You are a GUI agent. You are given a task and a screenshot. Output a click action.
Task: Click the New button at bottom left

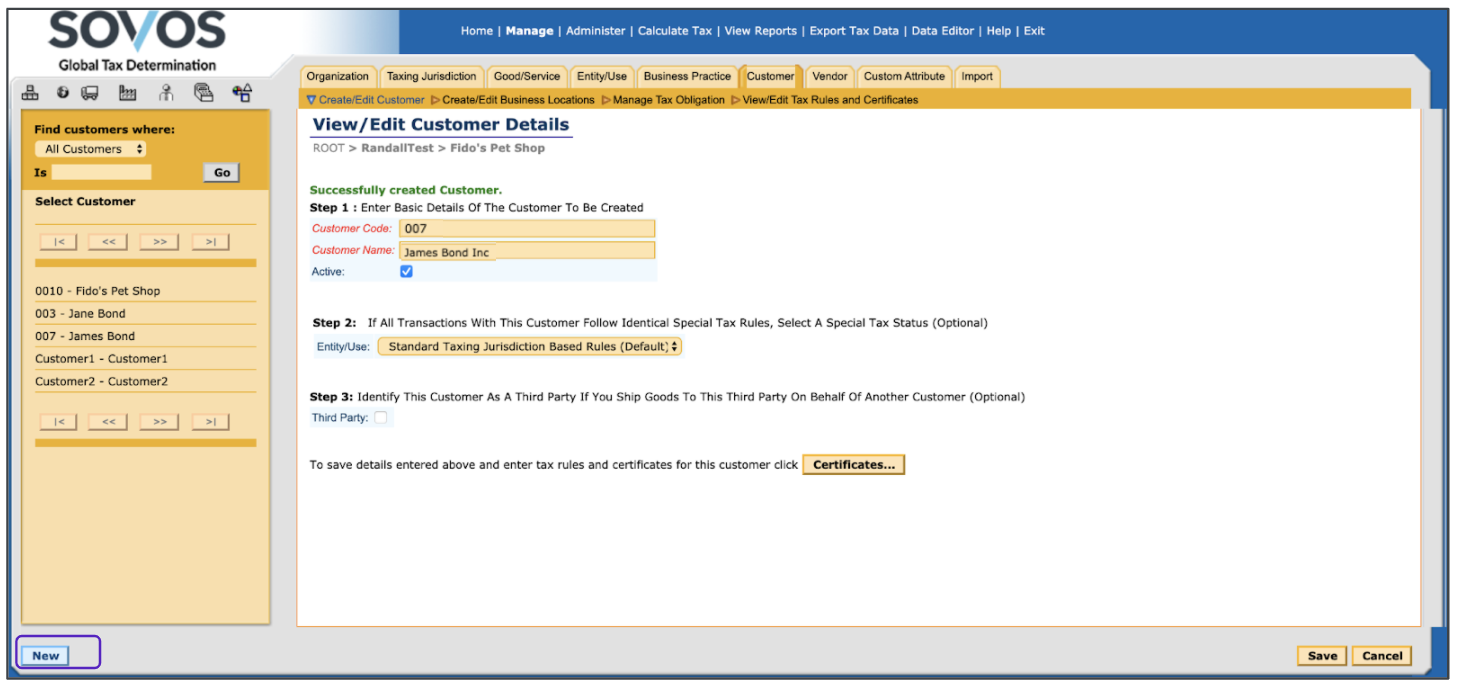[45, 656]
